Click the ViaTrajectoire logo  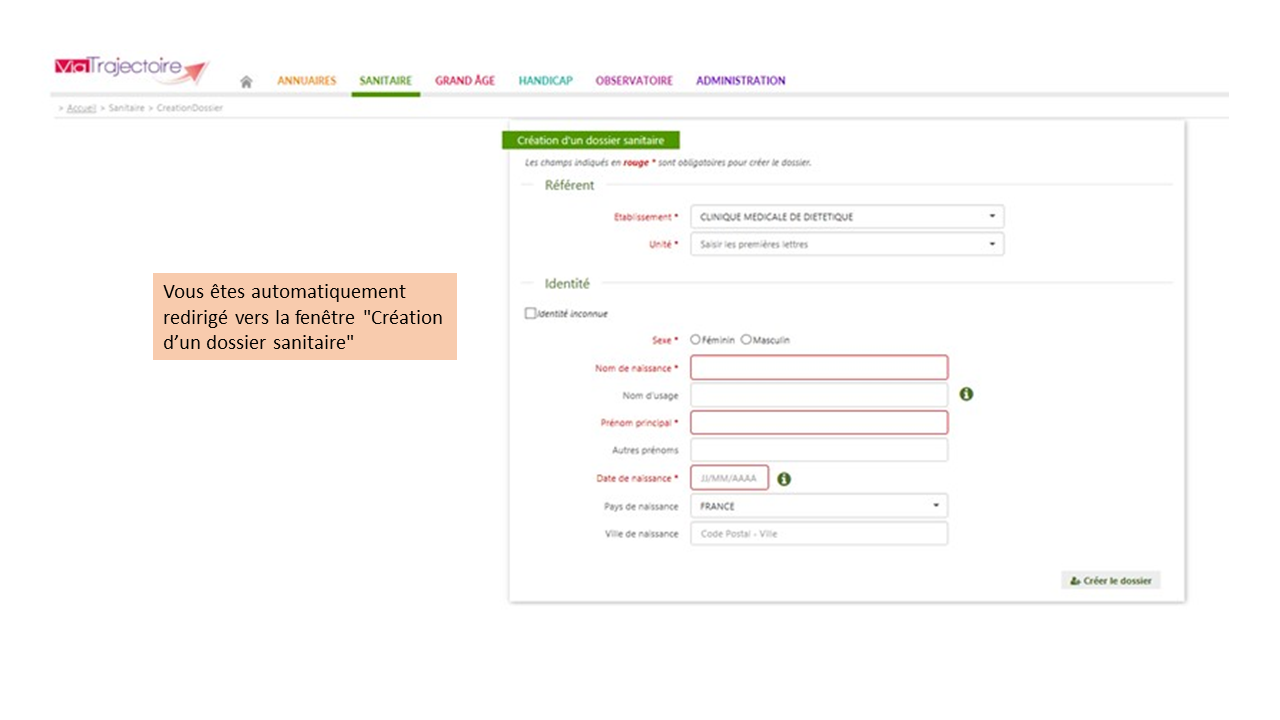[131, 69]
